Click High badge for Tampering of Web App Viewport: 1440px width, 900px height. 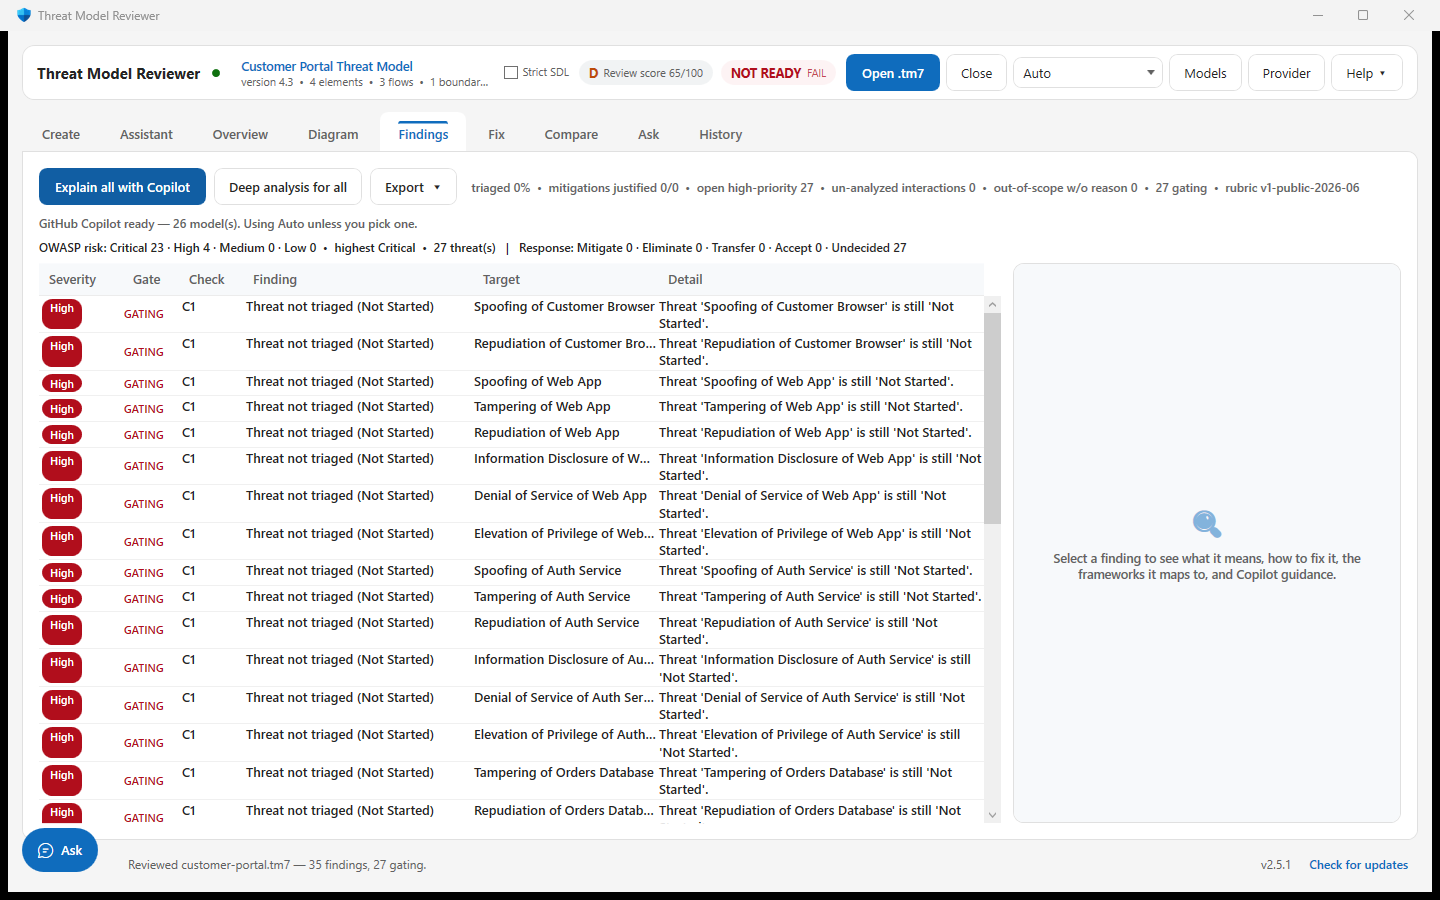coord(62,409)
